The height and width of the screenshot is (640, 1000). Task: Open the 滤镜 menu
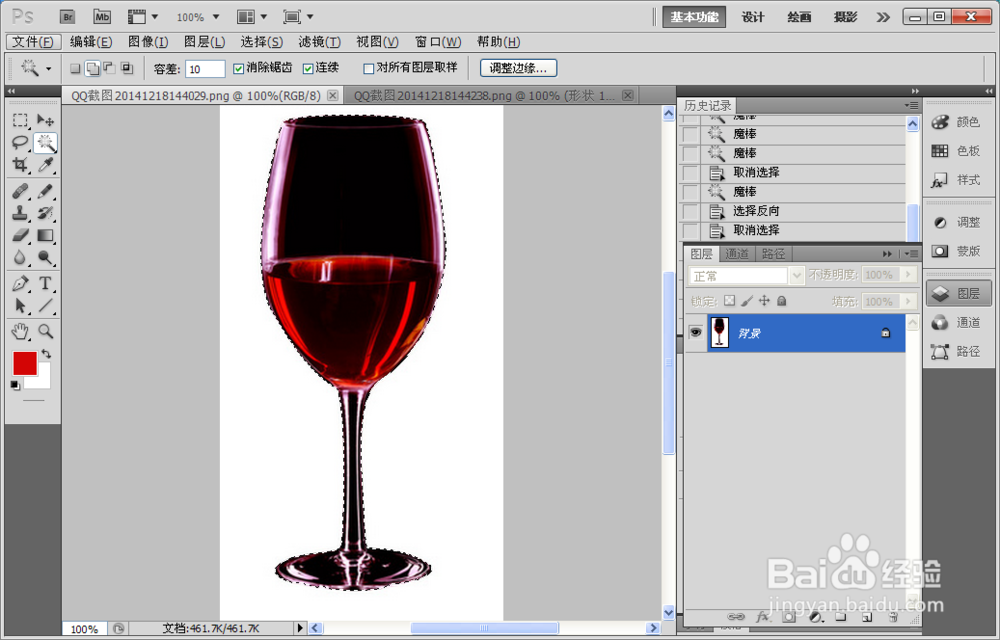[x=318, y=41]
